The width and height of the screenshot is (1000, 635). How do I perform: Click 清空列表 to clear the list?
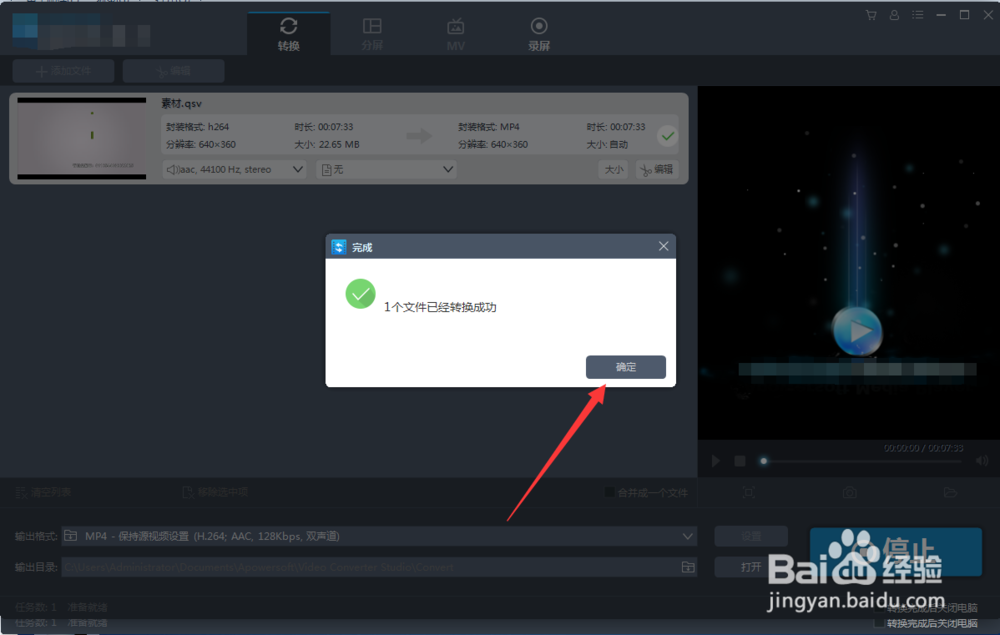coord(43,492)
